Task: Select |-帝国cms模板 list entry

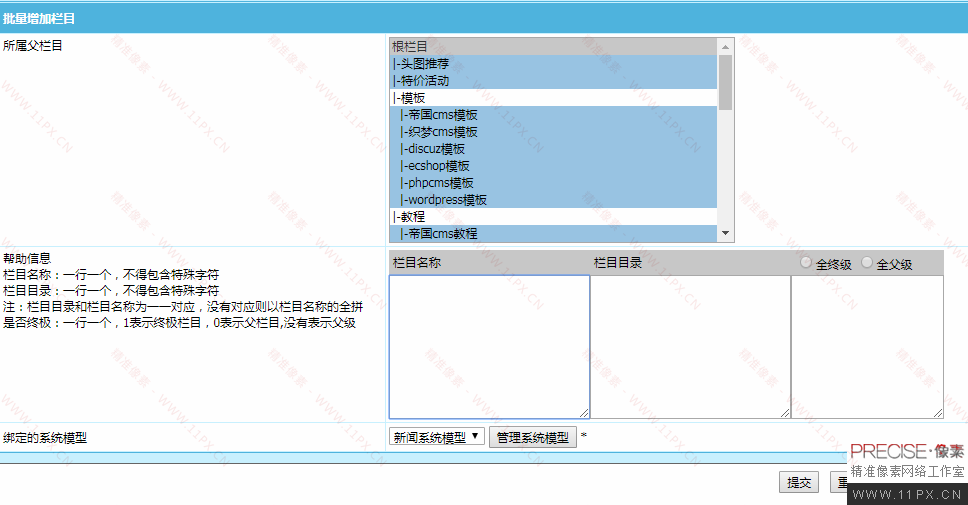Action: [x=553, y=115]
